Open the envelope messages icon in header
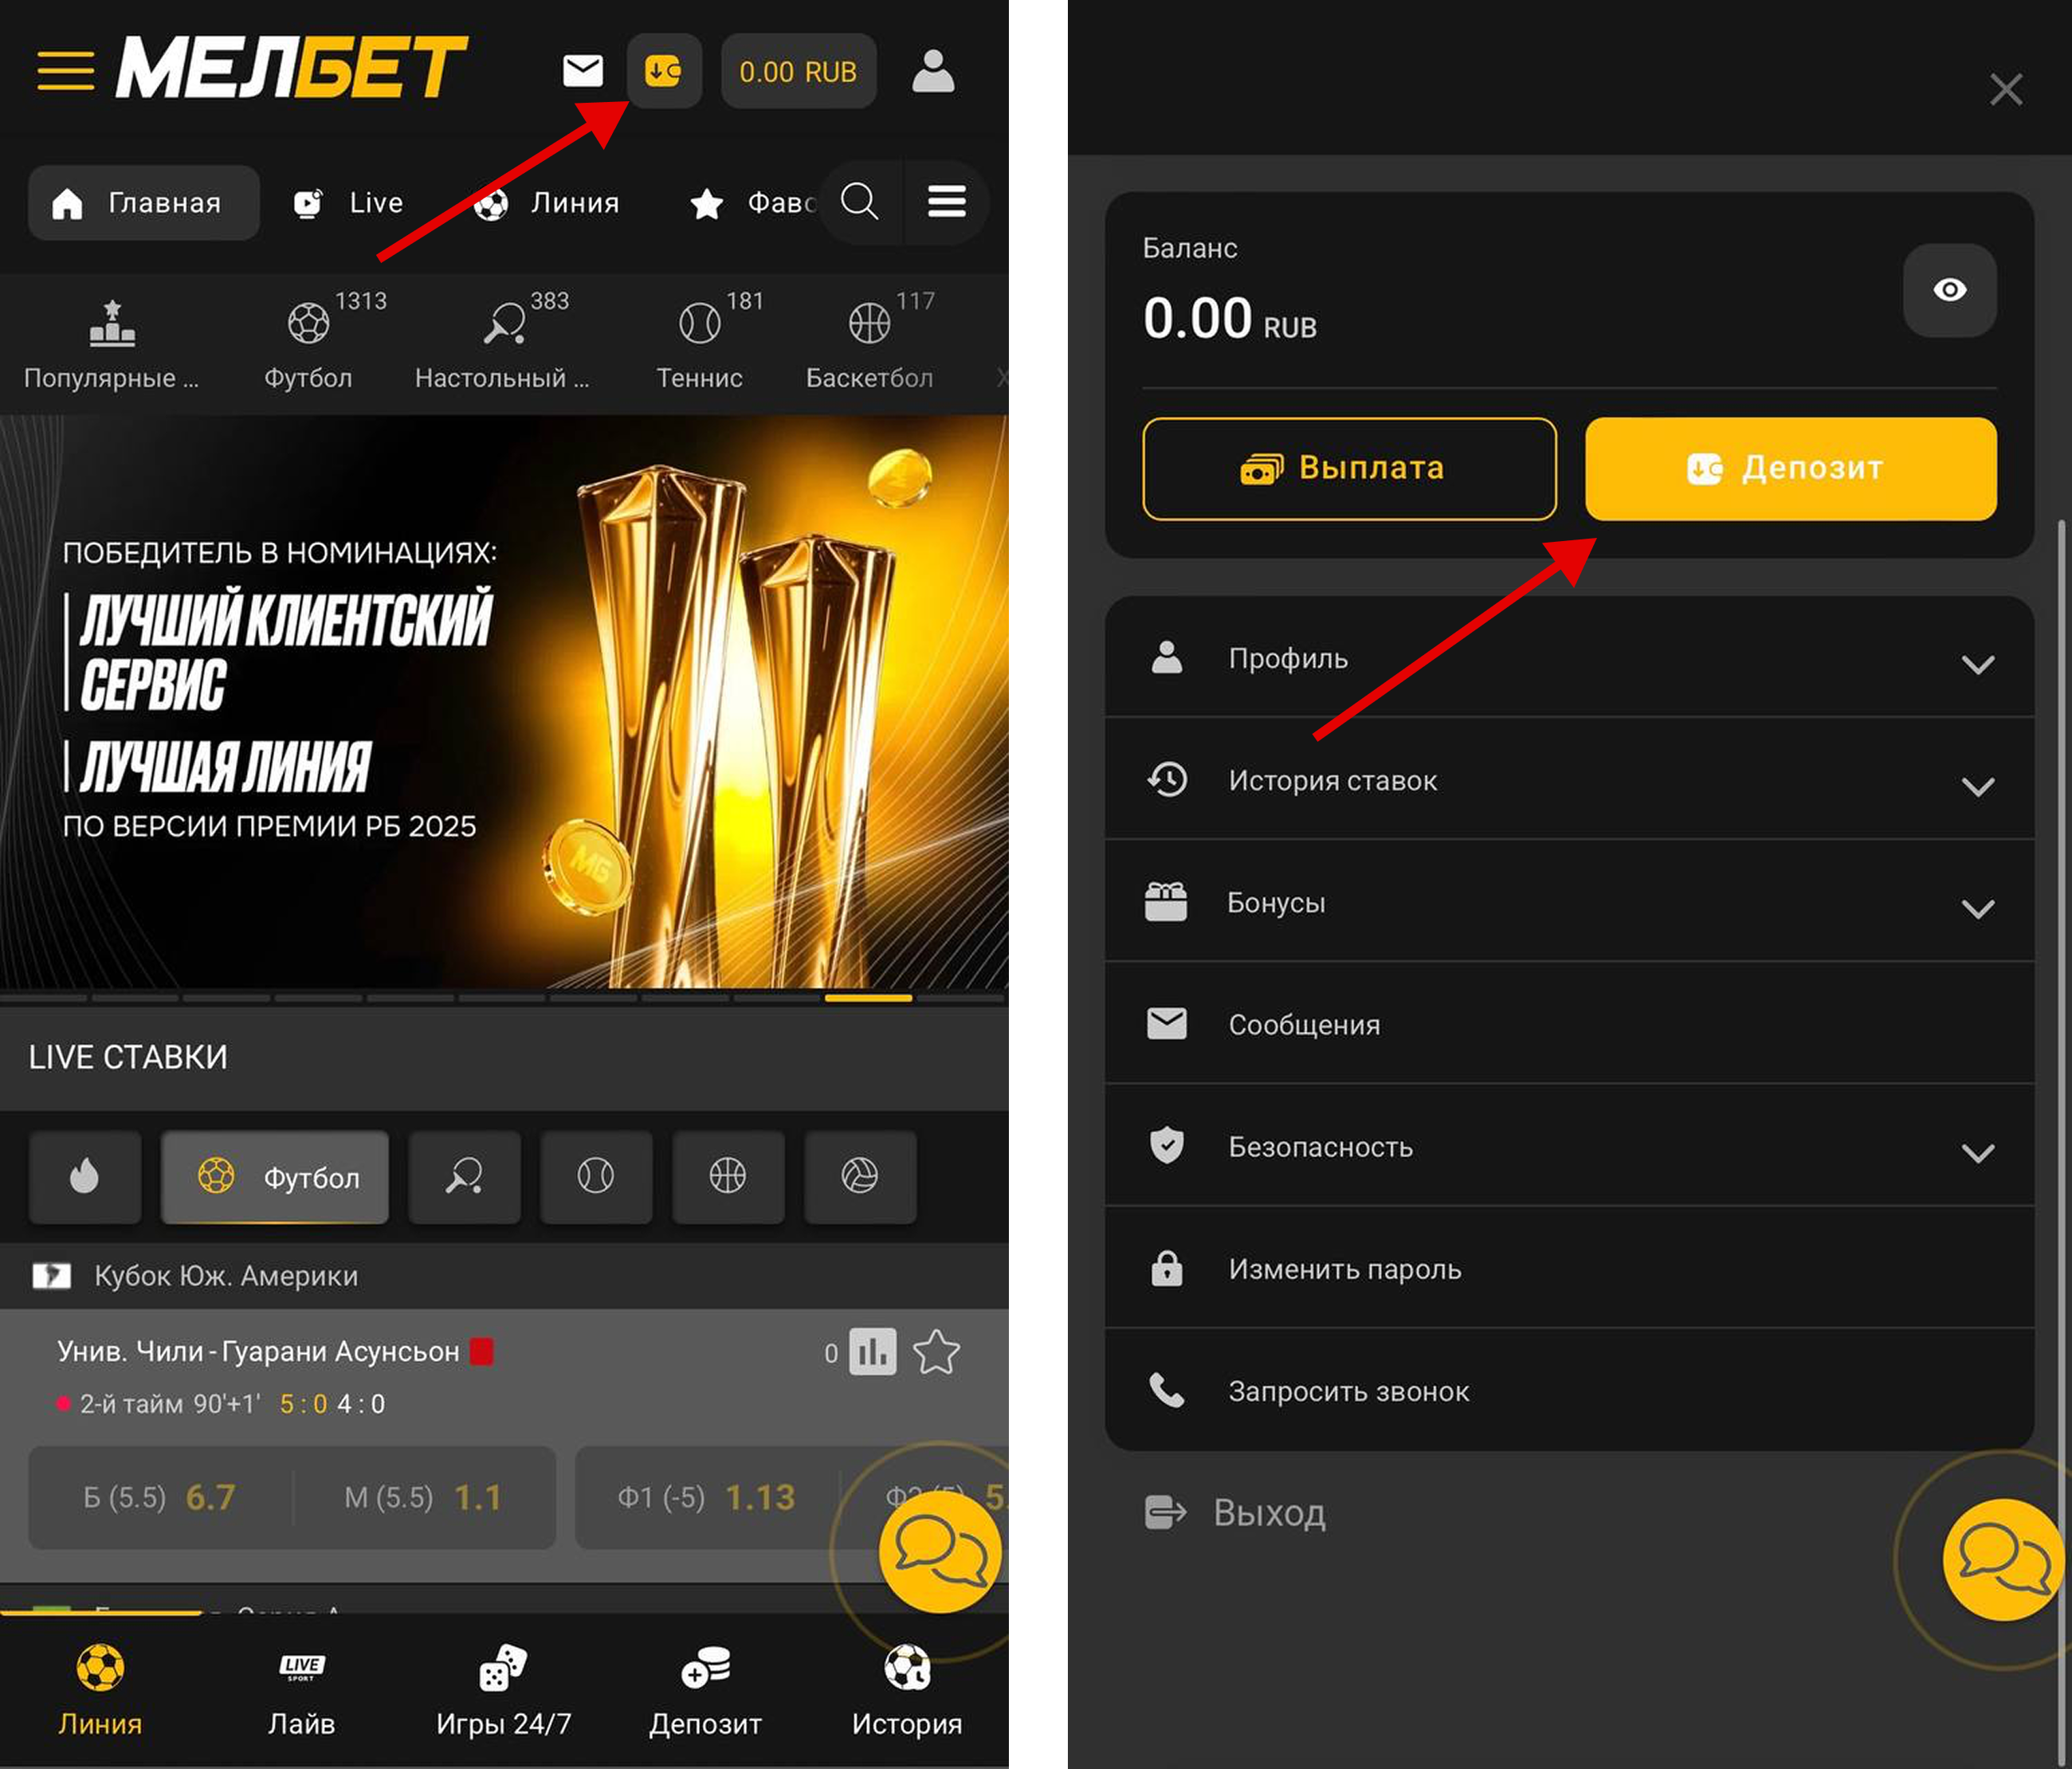The height and width of the screenshot is (1769, 2072). click(x=583, y=71)
